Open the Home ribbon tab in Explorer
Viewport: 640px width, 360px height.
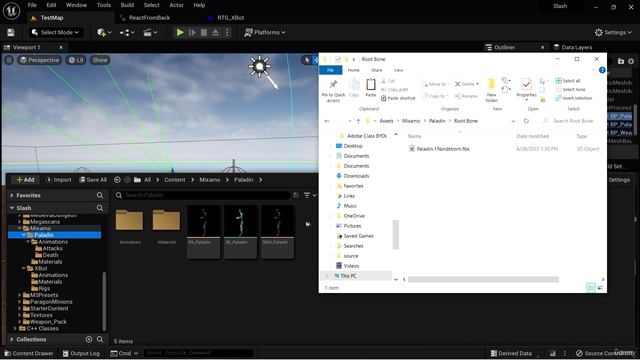point(353,70)
